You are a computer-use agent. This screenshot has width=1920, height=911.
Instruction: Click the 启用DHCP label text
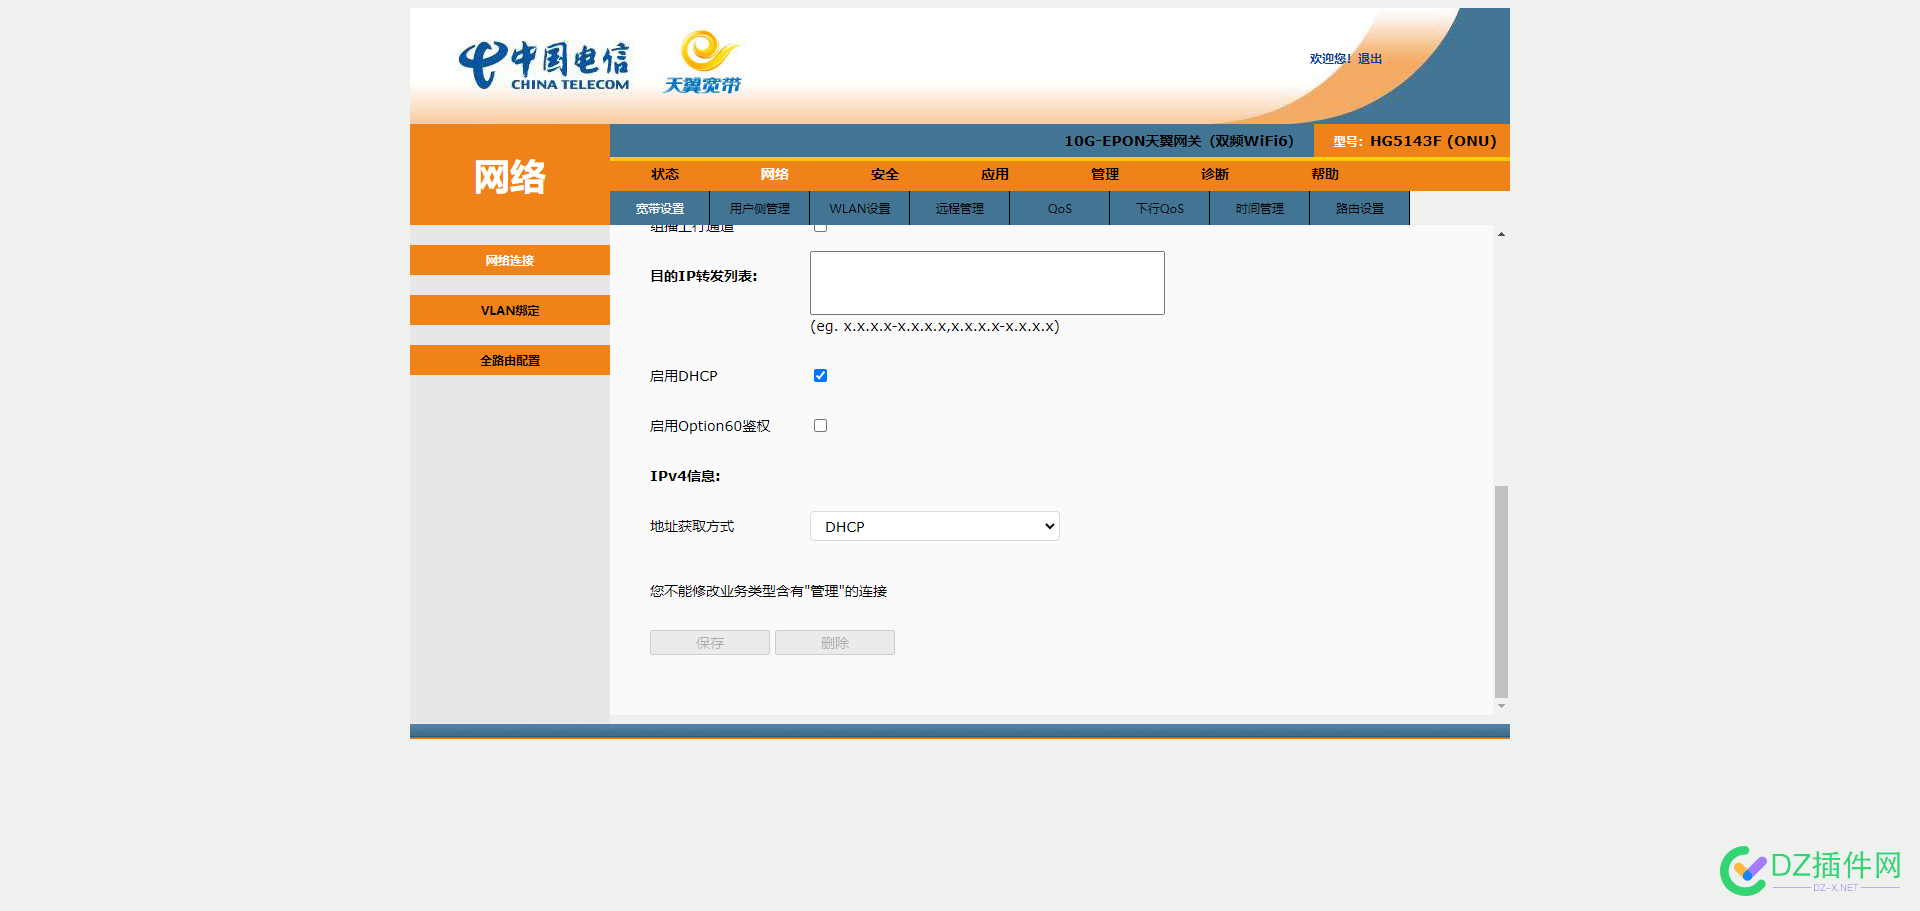coord(684,376)
